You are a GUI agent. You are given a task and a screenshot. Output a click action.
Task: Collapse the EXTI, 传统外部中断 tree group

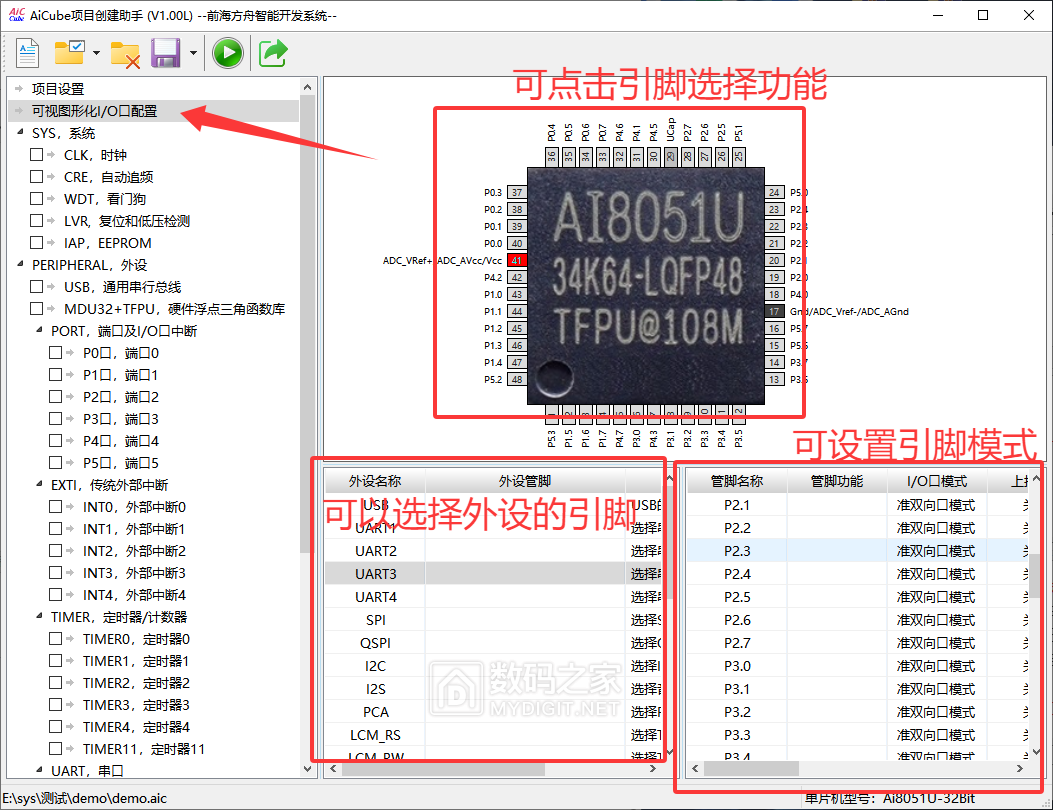[38, 485]
